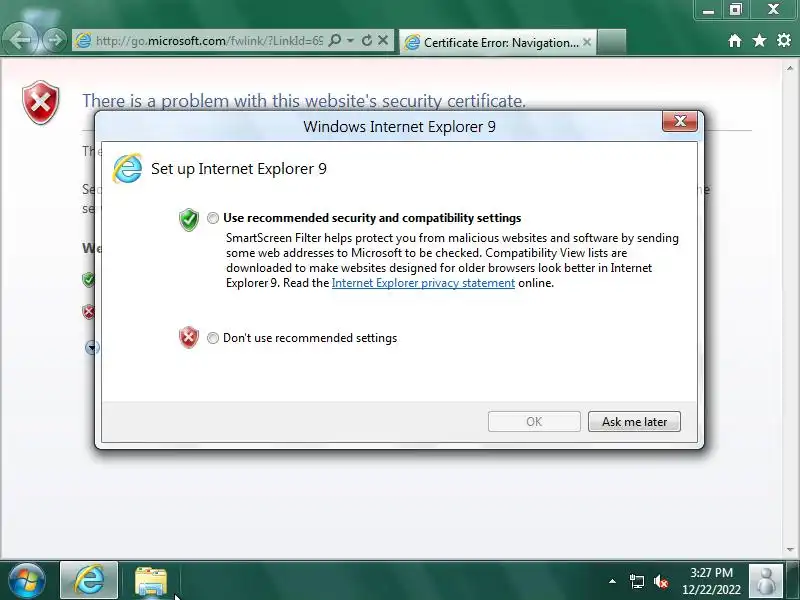The width and height of the screenshot is (800, 600).
Task: Open the Home page icon
Action: pos(735,41)
